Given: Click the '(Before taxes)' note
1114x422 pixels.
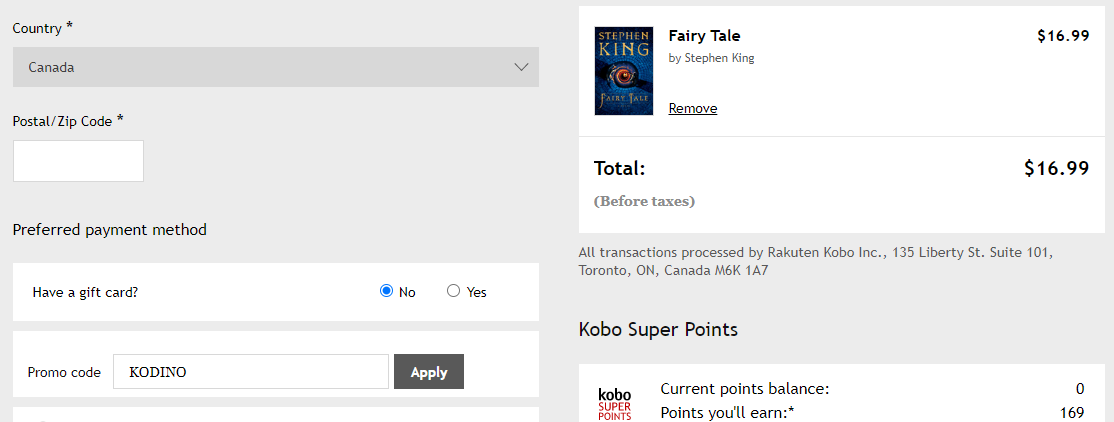Looking at the screenshot, I should tap(644, 201).
